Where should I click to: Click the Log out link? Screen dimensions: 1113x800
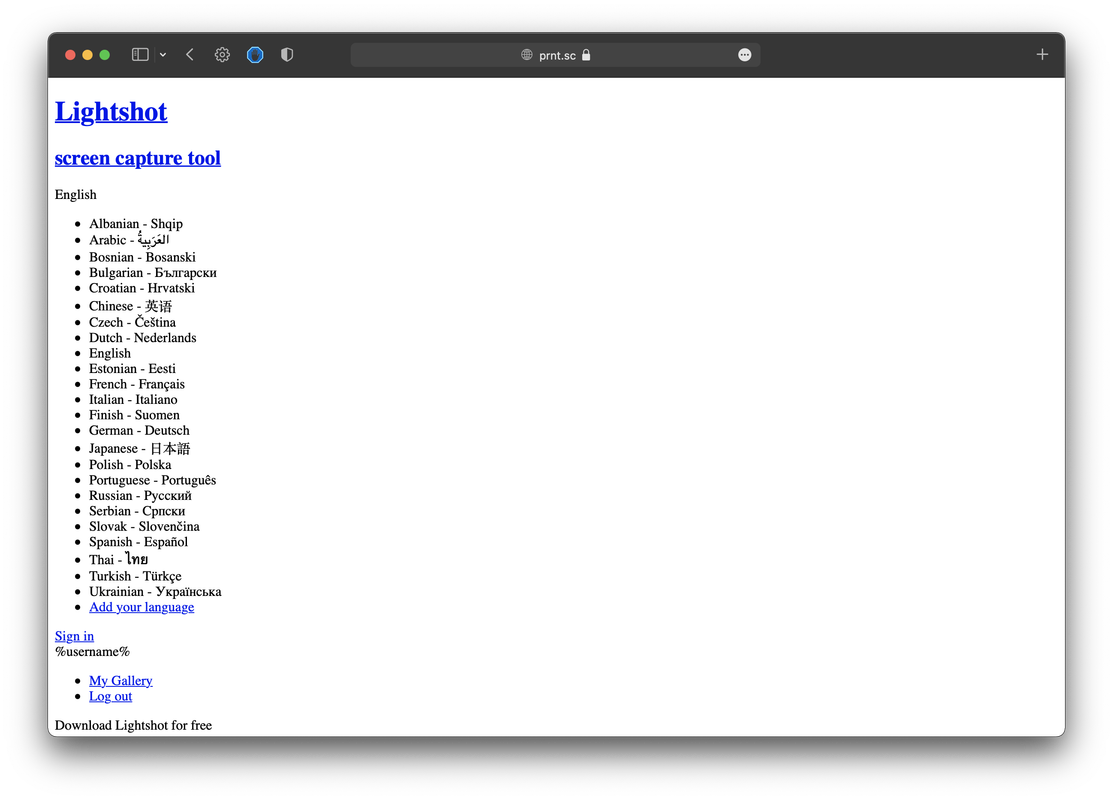111,696
